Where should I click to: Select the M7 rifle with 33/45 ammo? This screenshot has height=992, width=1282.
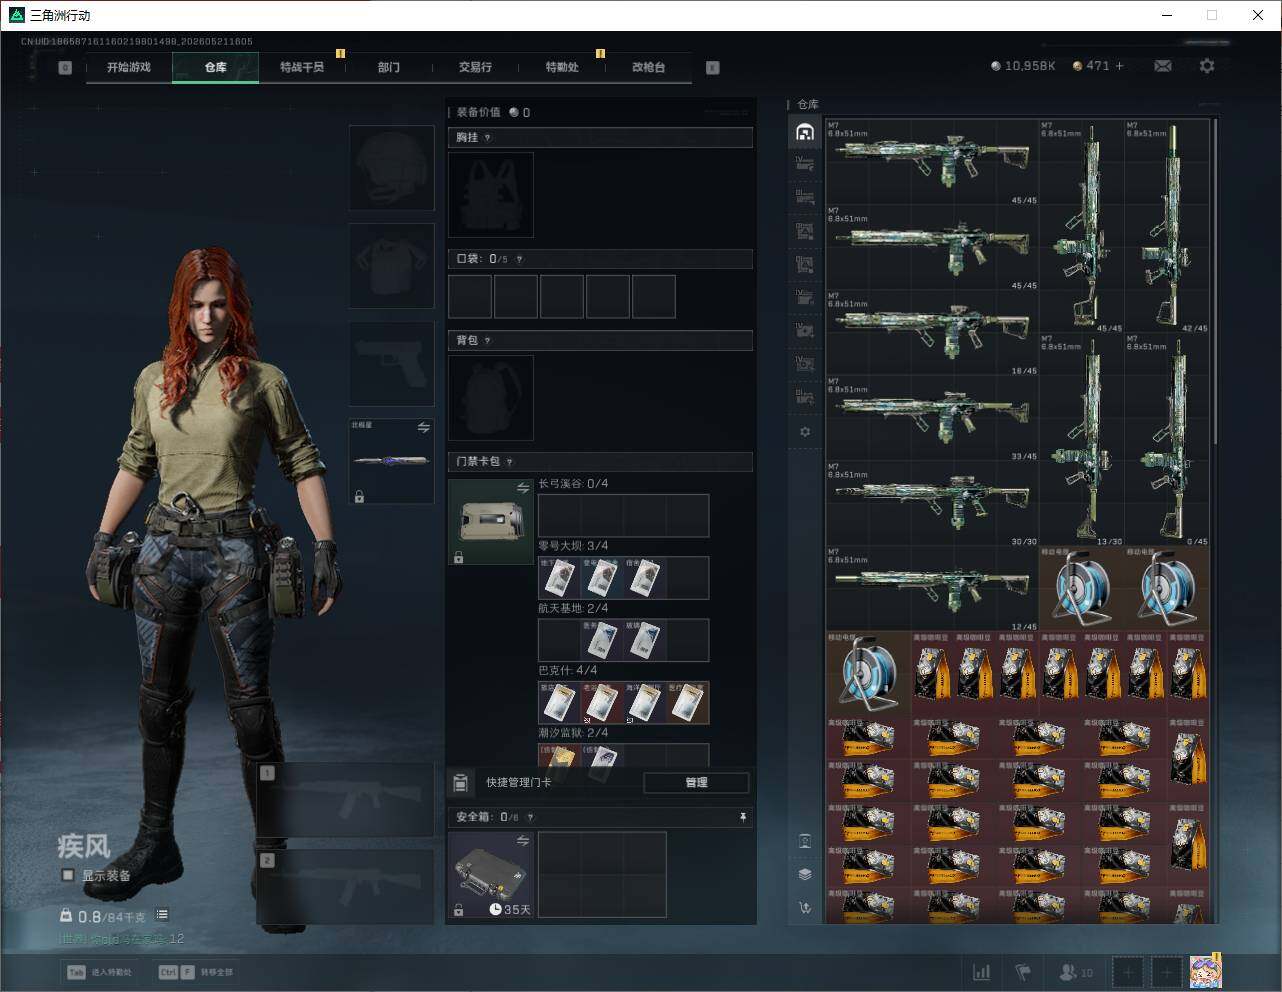[x=932, y=418]
